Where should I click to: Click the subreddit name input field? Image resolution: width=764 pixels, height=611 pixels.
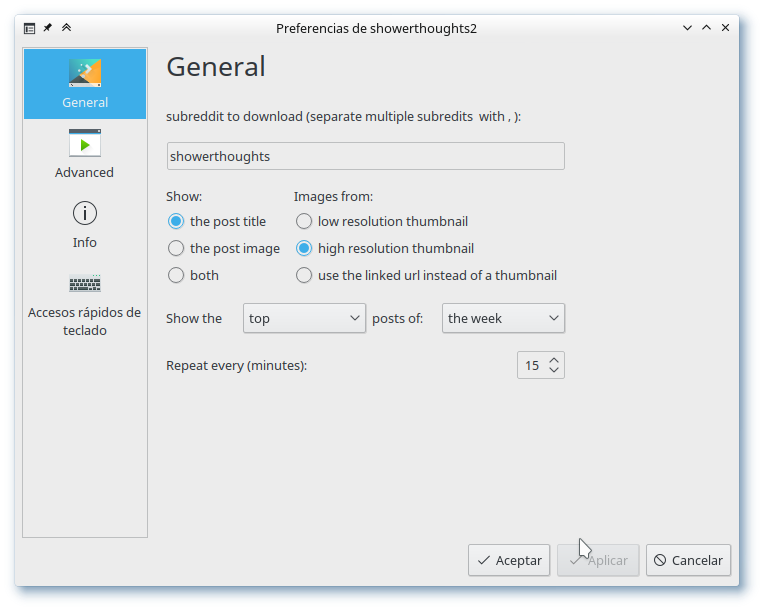click(x=365, y=156)
